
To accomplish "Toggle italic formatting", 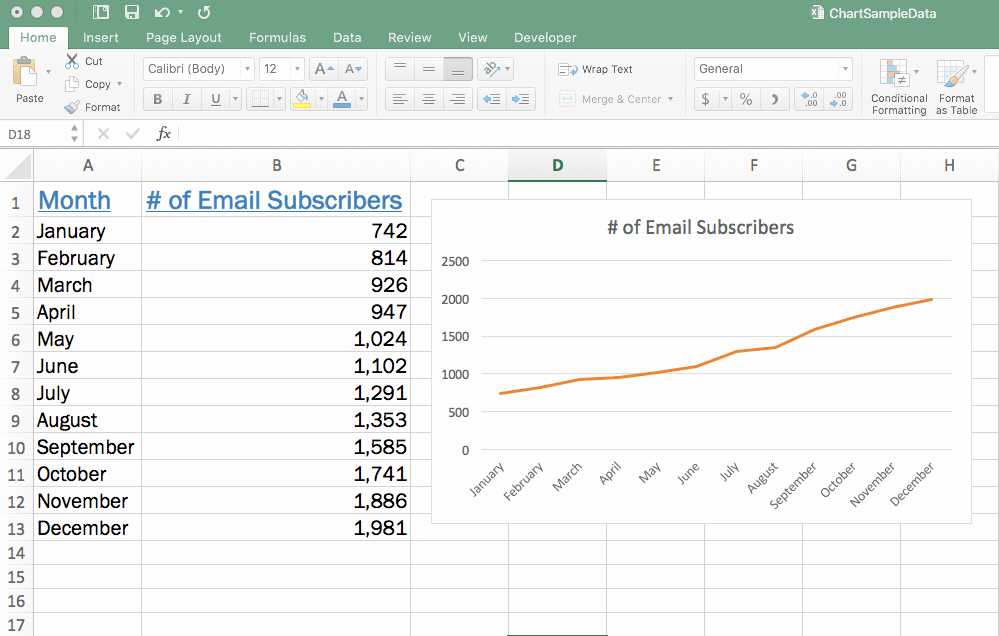I will click(x=186, y=99).
